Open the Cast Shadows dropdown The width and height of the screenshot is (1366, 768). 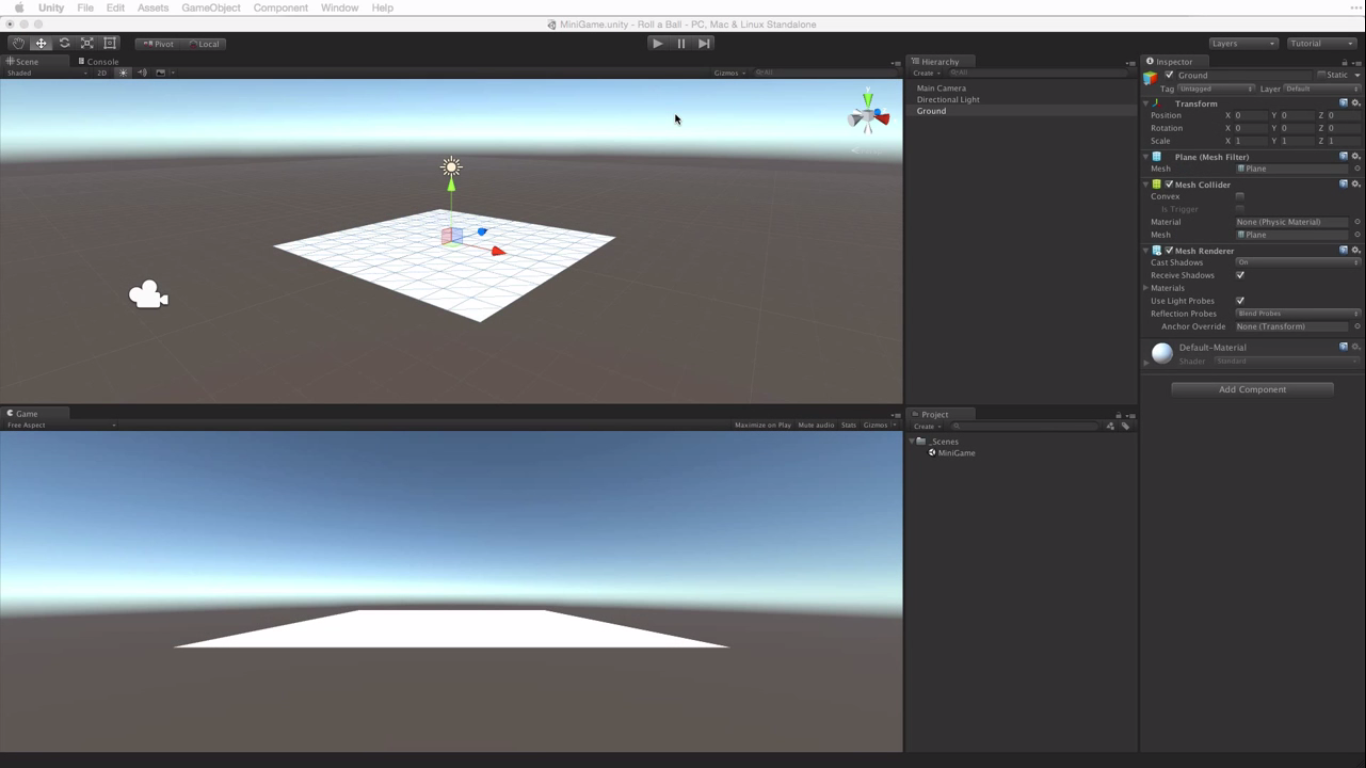(1295, 262)
